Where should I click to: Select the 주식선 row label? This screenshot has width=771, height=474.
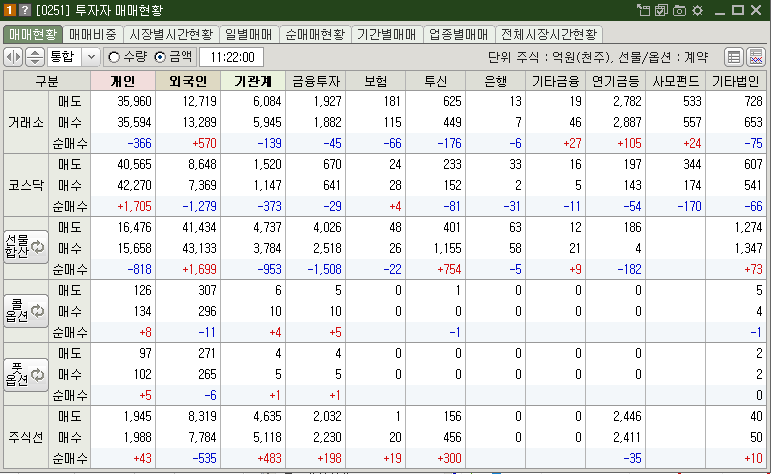tap(26, 437)
